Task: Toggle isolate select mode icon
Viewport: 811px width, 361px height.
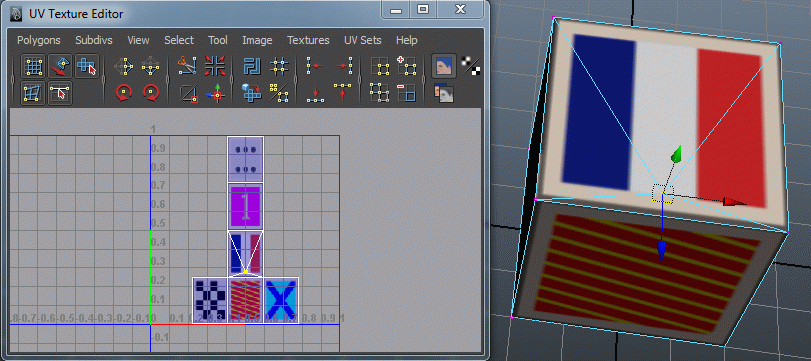Action: tap(380, 66)
